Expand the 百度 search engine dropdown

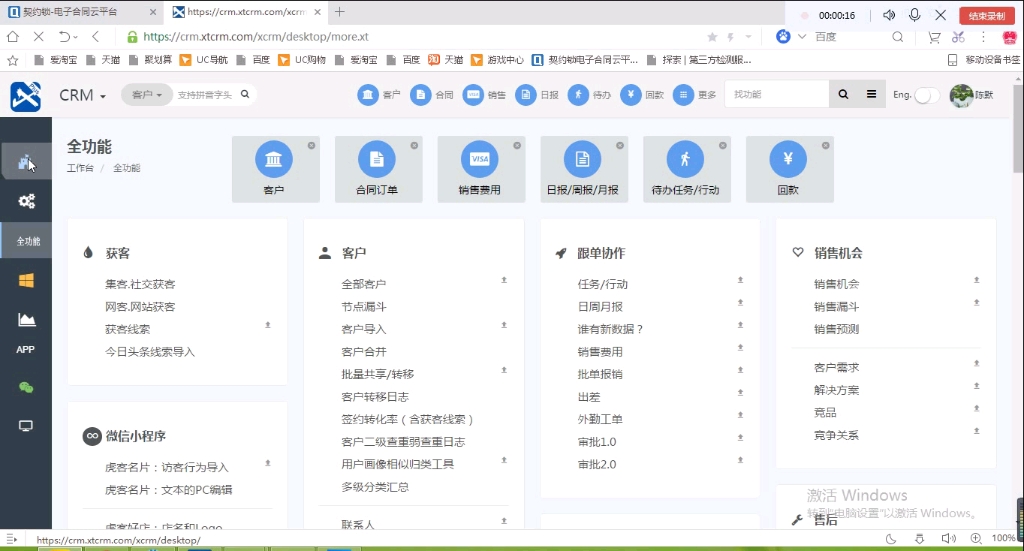pyautogui.click(x=802, y=37)
